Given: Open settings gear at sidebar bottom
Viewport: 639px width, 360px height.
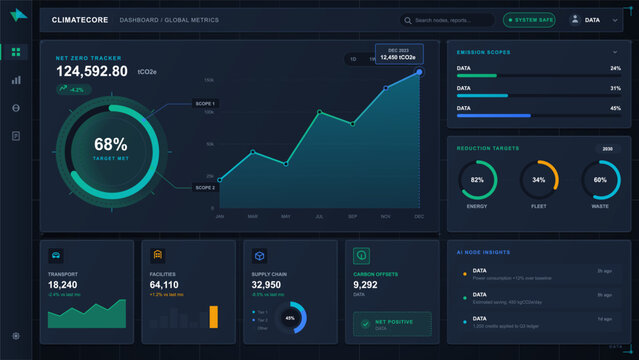Looking at the screenshot, I should point(16,336).
